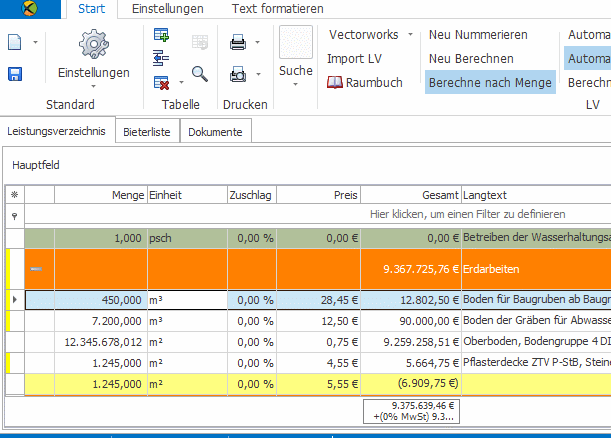Switch to the Bieterliste tab
This screenshot has width=611, height=438.
click(x=147, y=132)
